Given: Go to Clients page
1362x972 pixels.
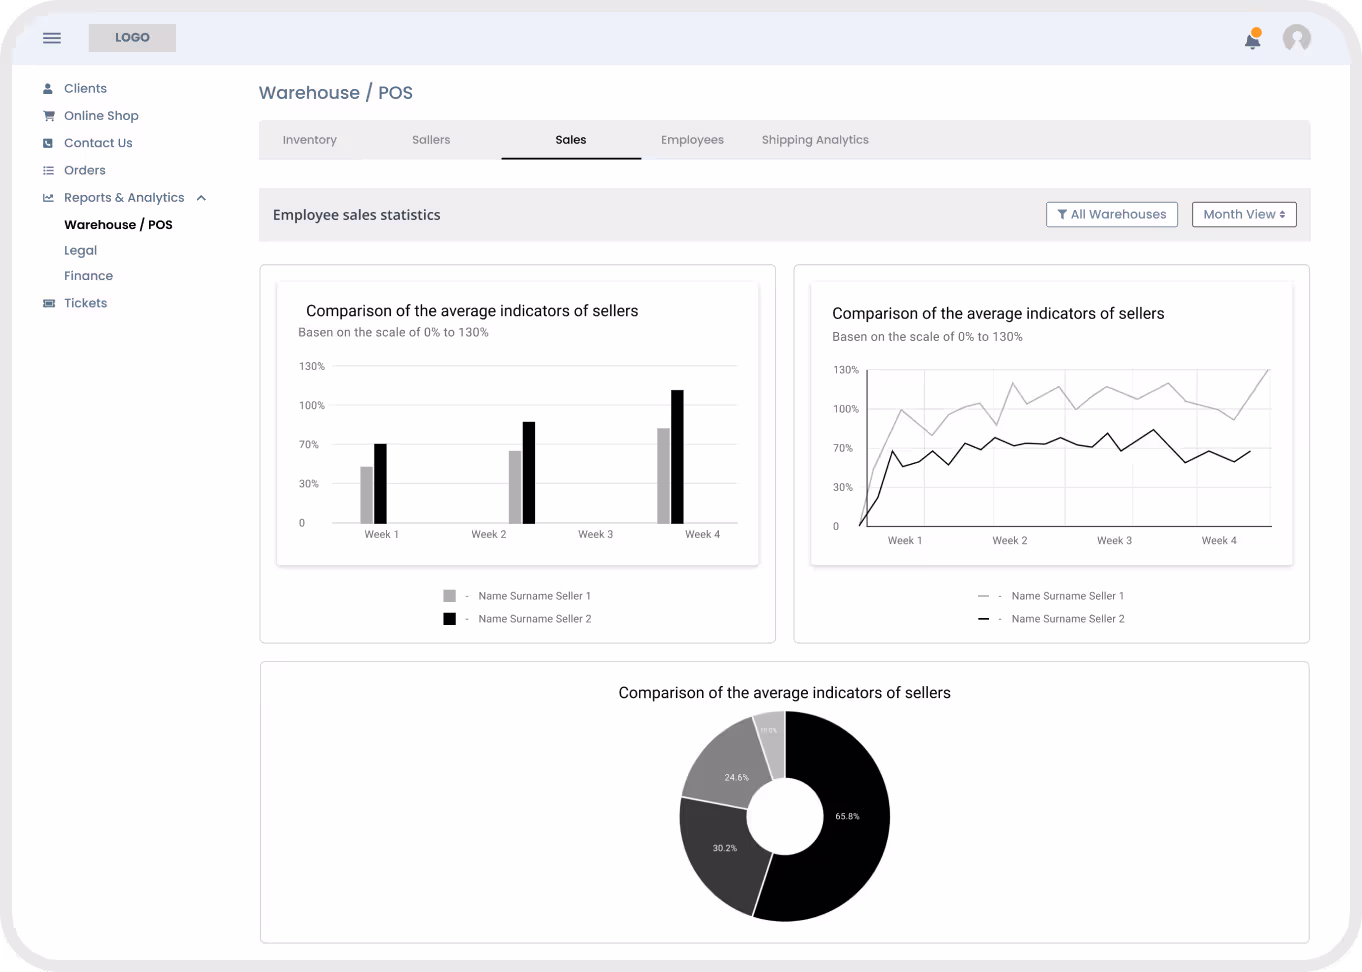Looking at the screenshot, I should click(85, 89).
